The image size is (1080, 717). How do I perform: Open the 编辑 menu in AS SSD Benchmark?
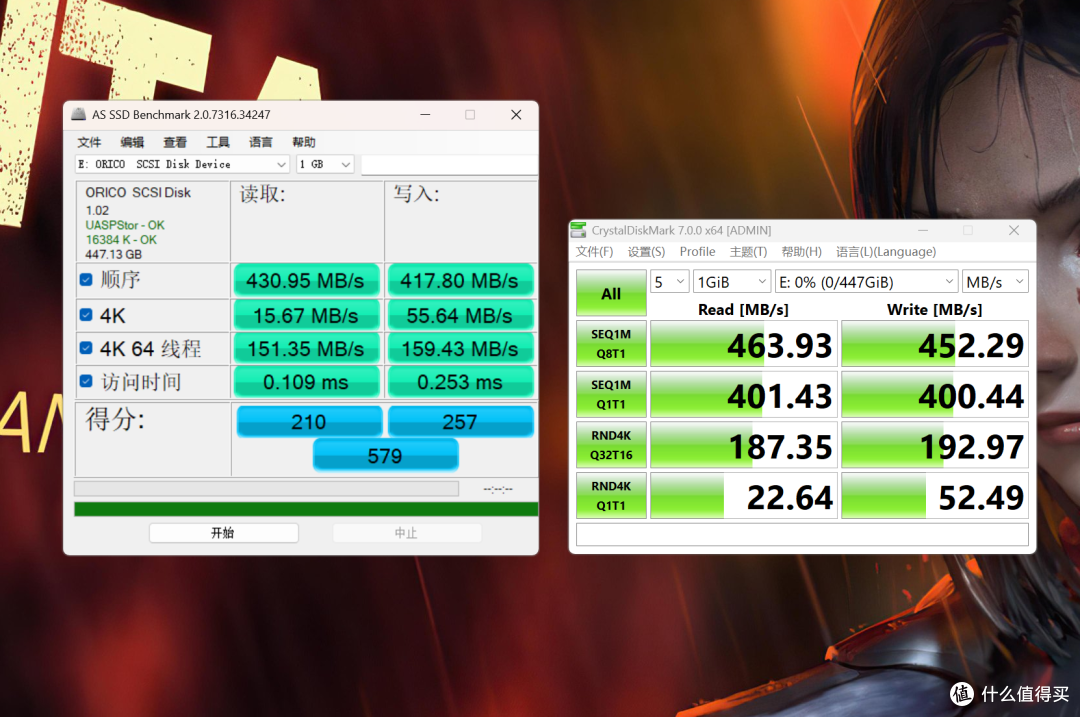point(132,142)
